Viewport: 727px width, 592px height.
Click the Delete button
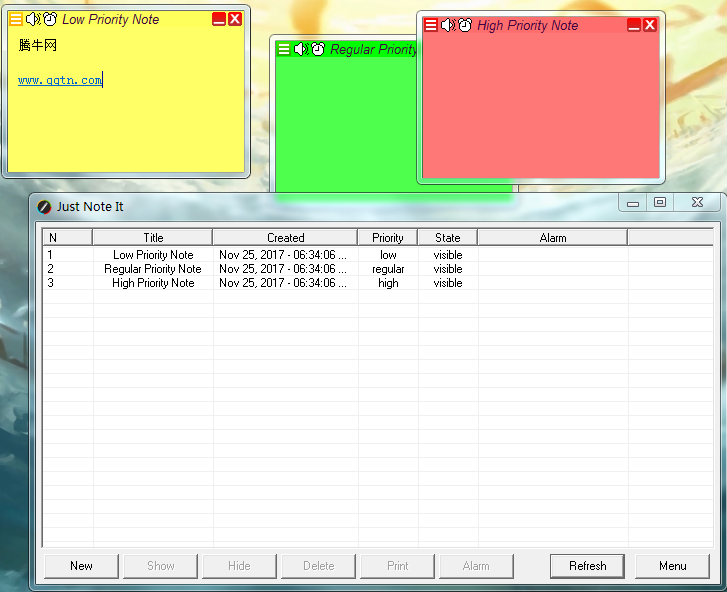tap(319, 566)
